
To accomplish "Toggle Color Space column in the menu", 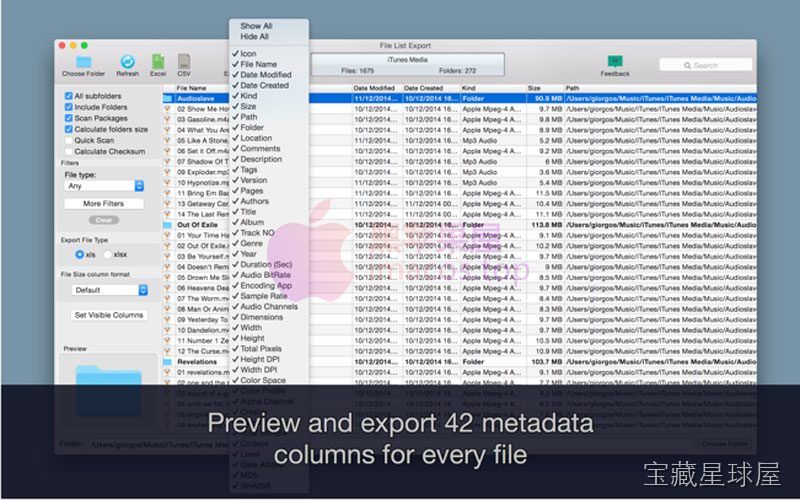I will click(263, 380).
